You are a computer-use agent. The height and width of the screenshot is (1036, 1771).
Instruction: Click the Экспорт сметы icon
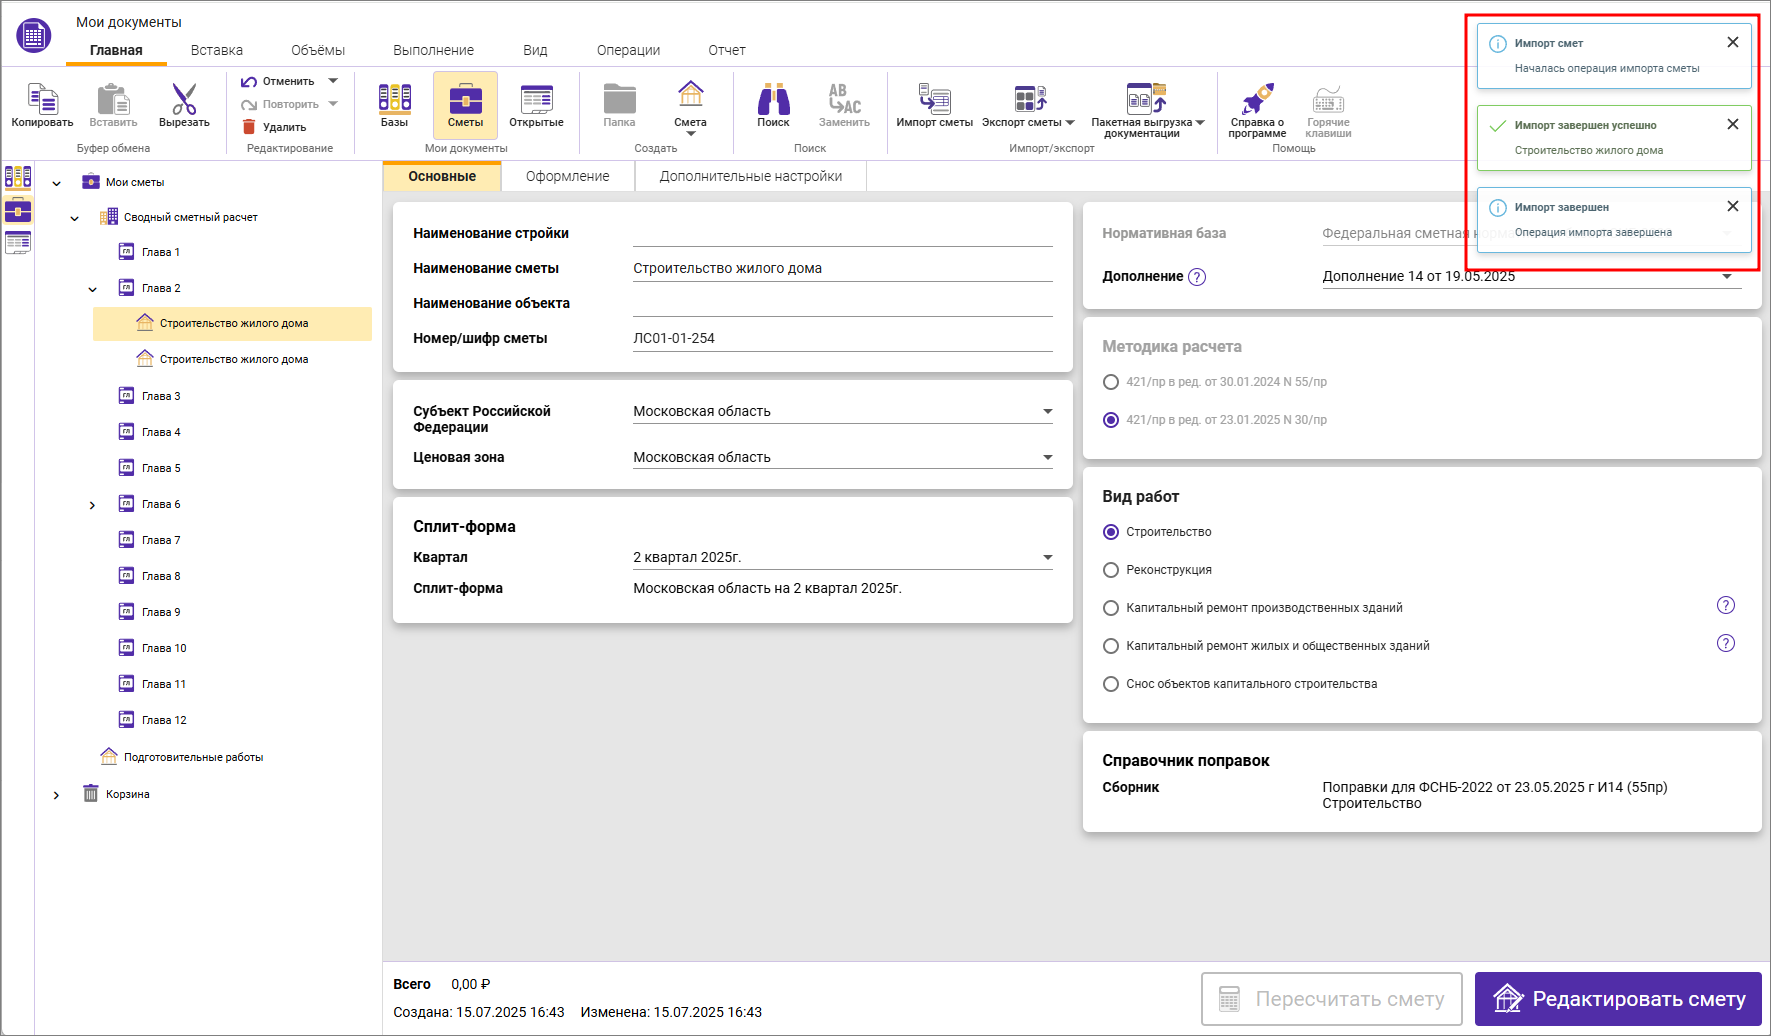pos(1029,98)
